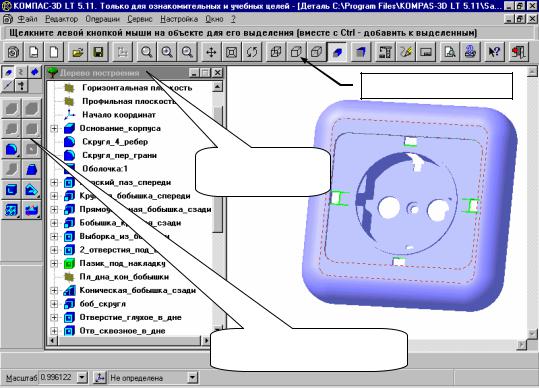Click the fit-all view square icon

pos(232,52)
